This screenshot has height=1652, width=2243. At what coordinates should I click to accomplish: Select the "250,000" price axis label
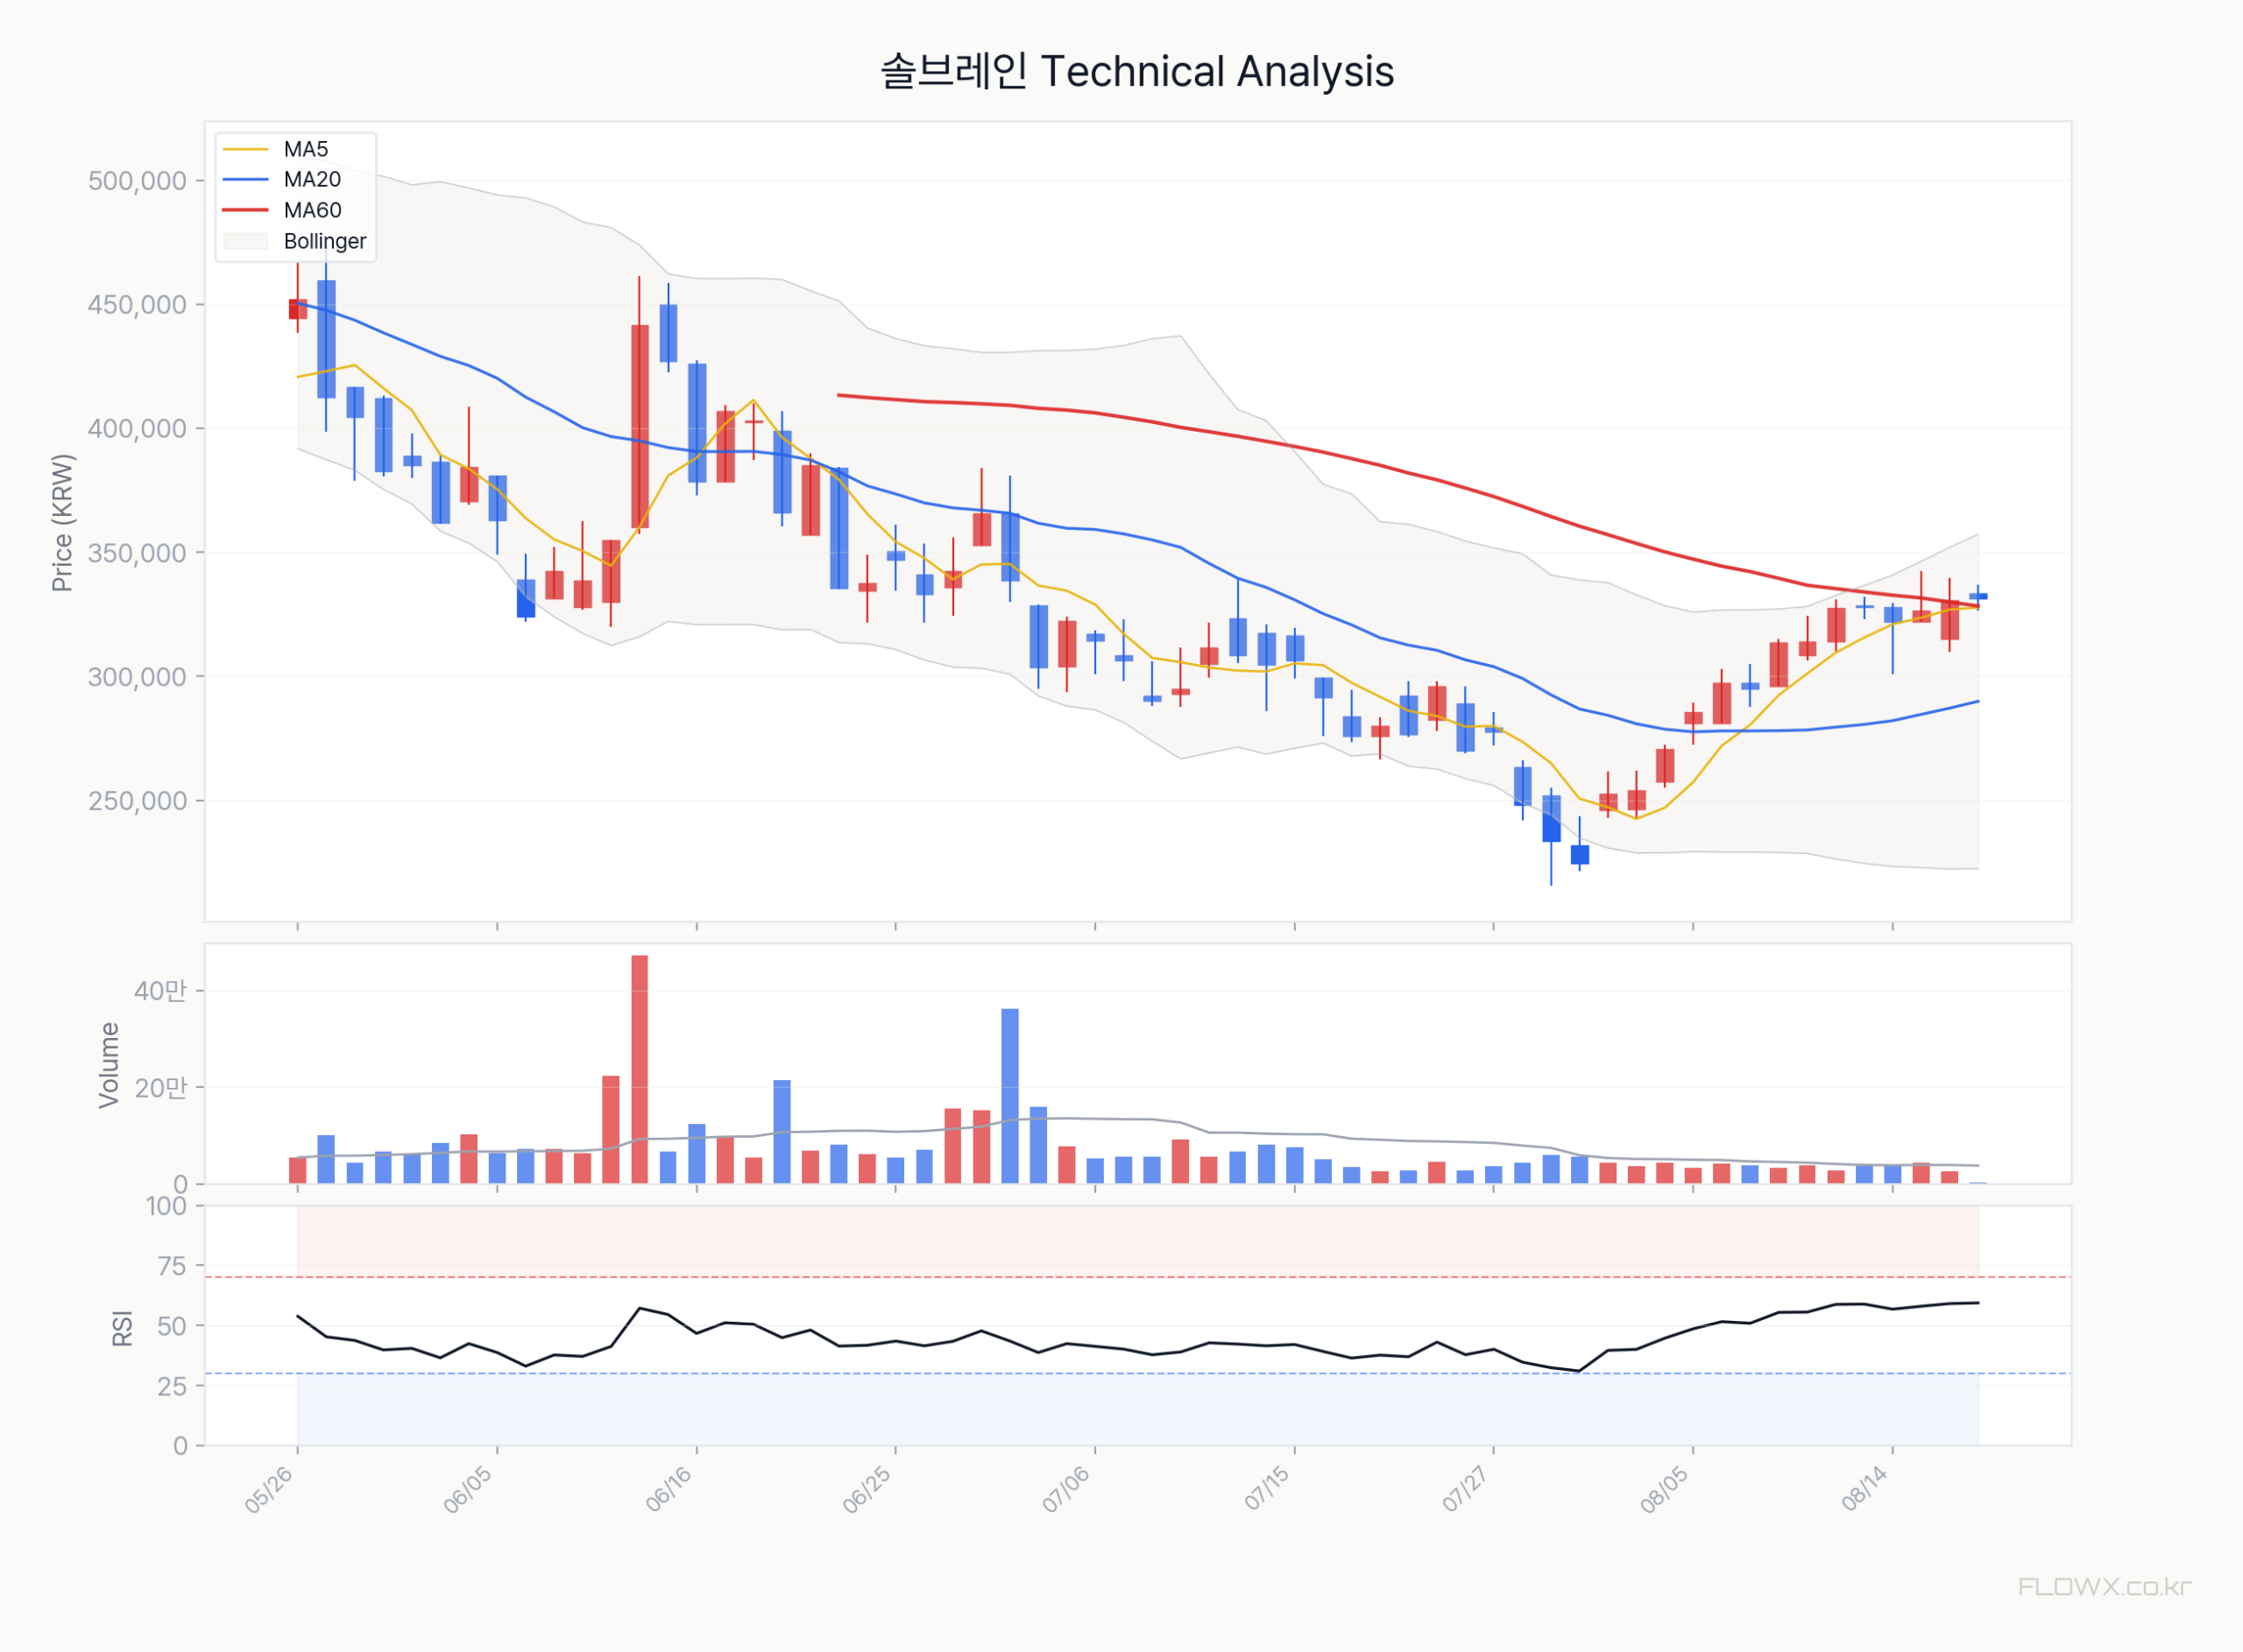pyautogui.click(x=137, y=801)
